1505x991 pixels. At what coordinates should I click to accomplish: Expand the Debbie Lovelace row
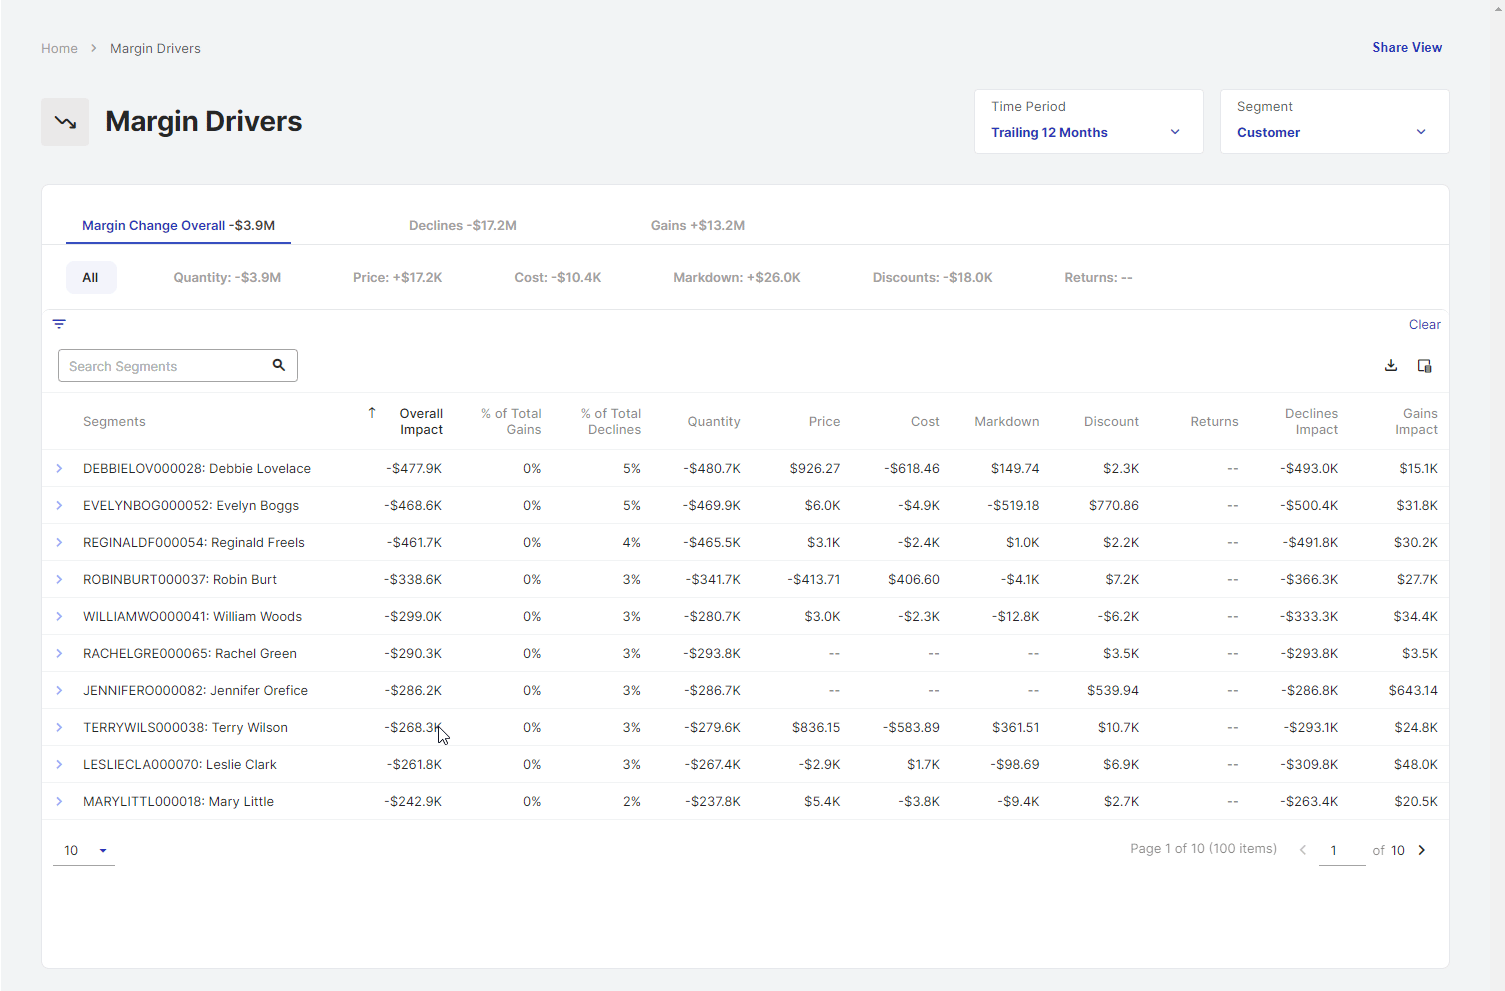[59, 469]
